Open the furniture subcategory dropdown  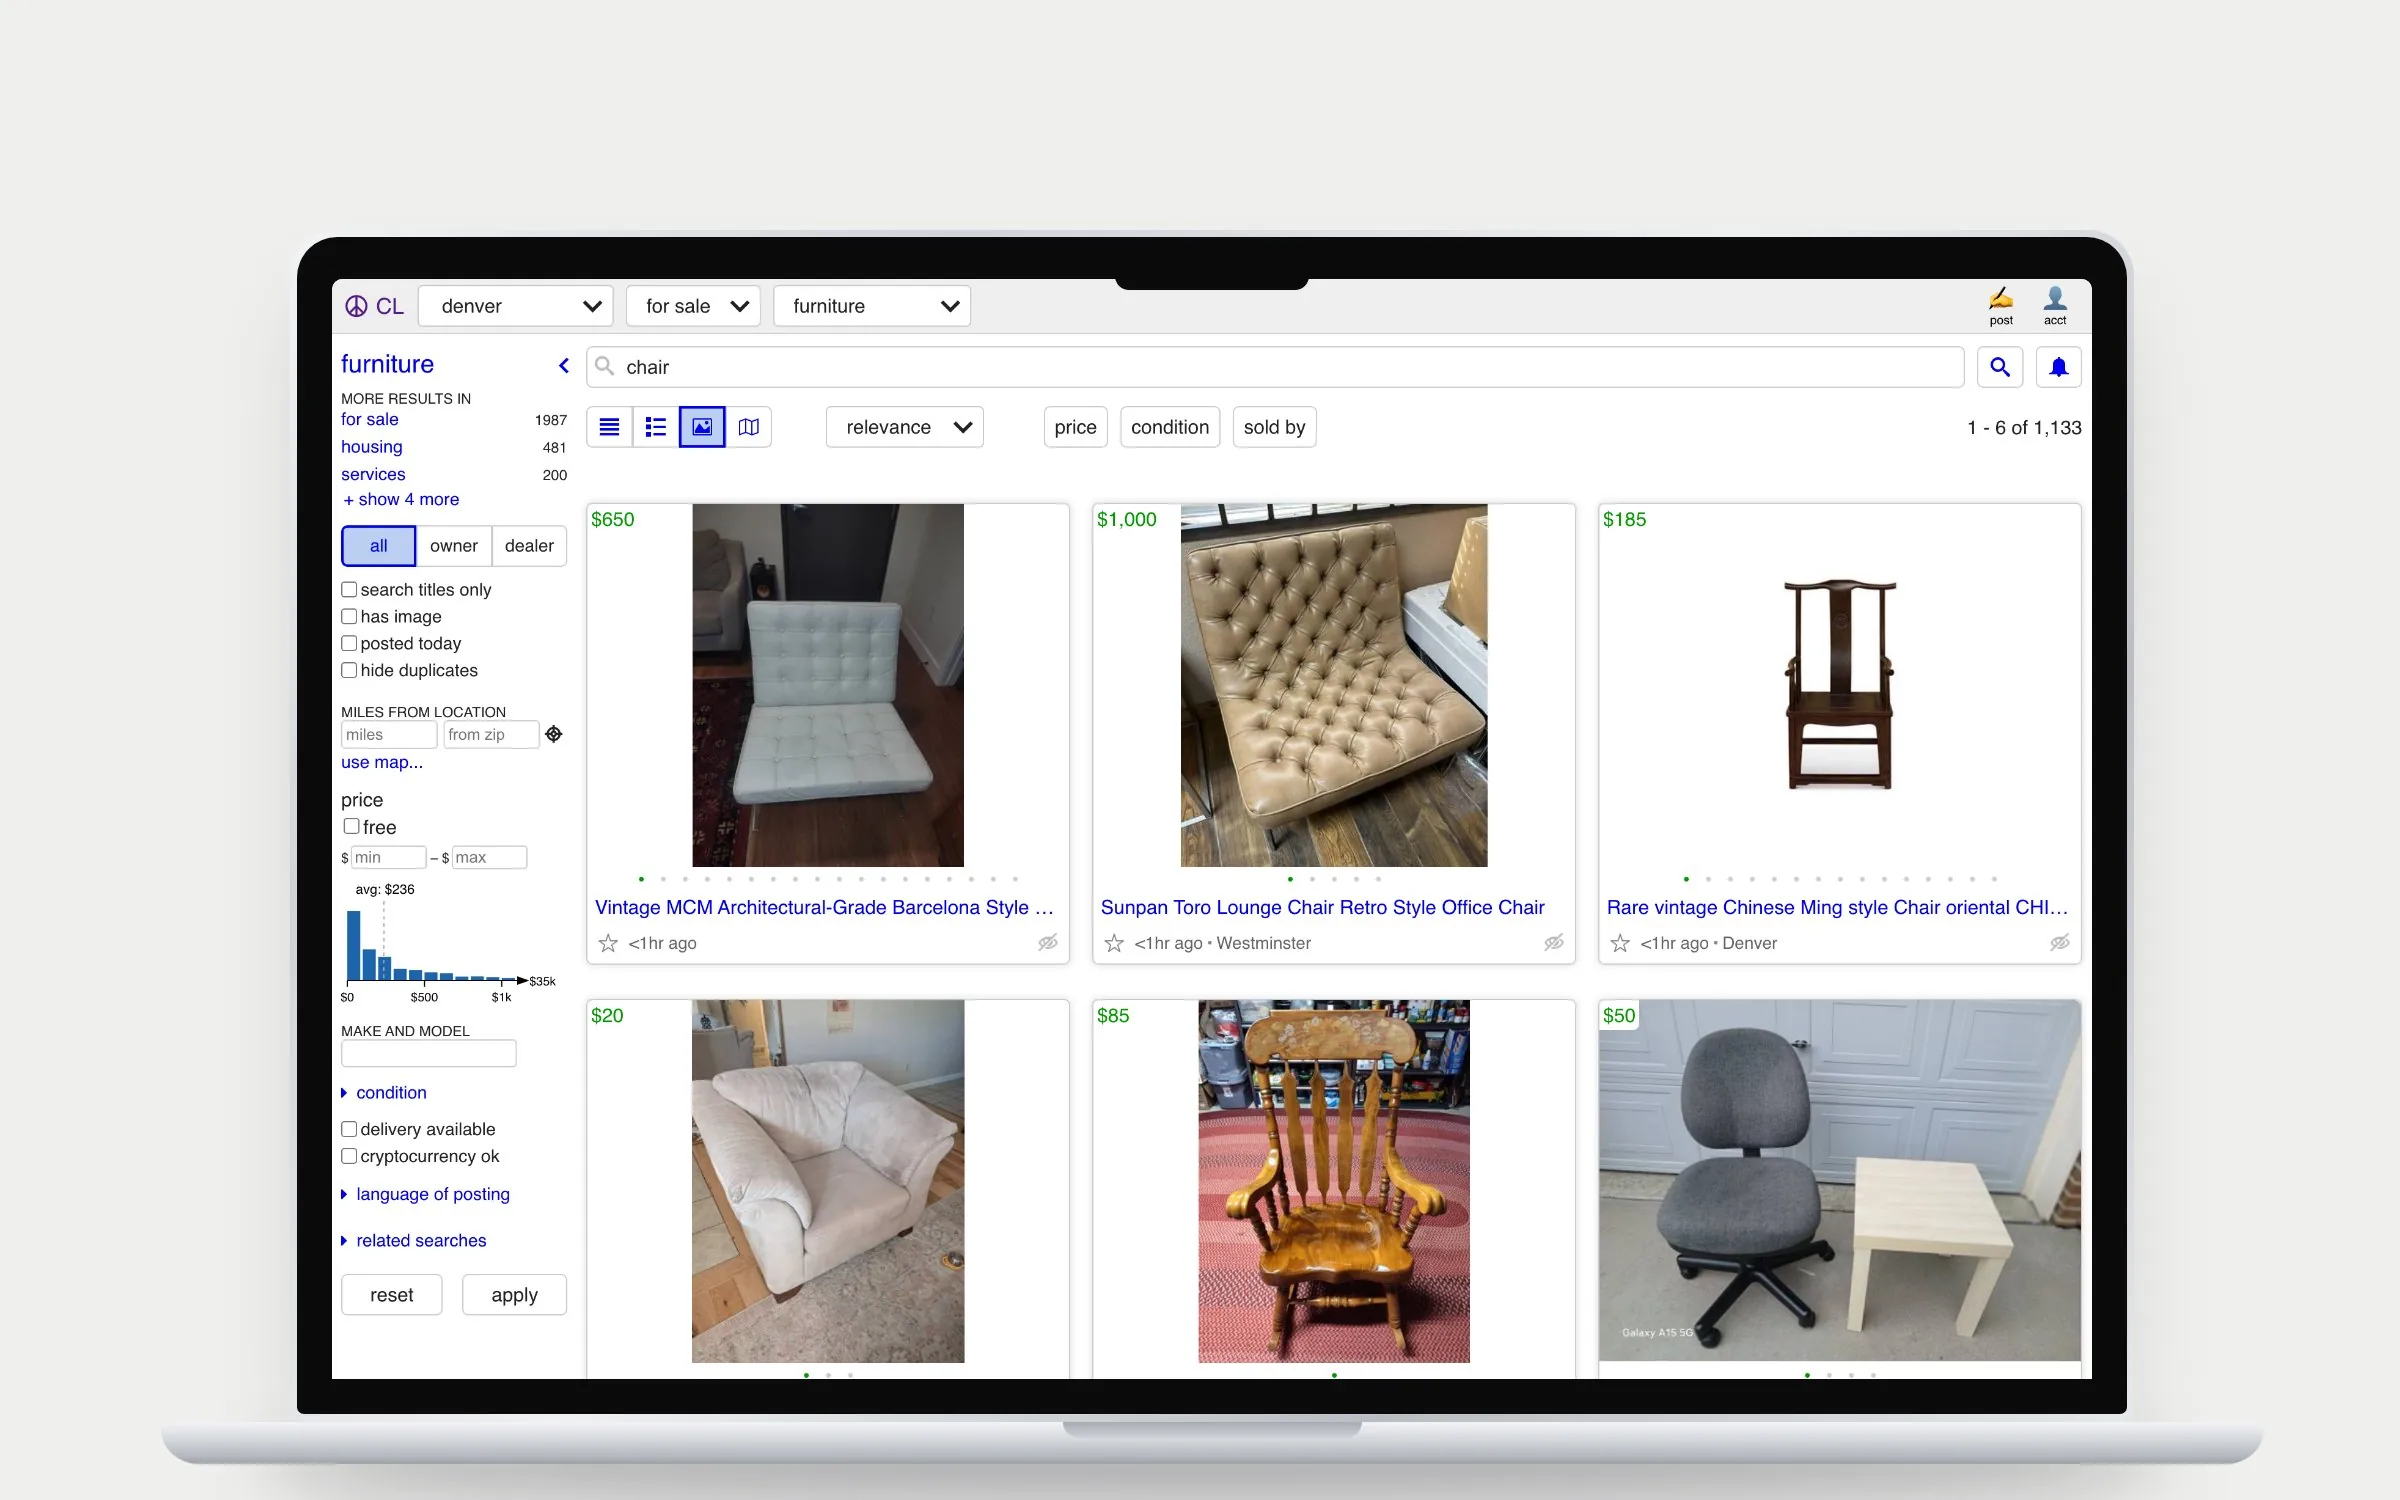tap(872, 306)
